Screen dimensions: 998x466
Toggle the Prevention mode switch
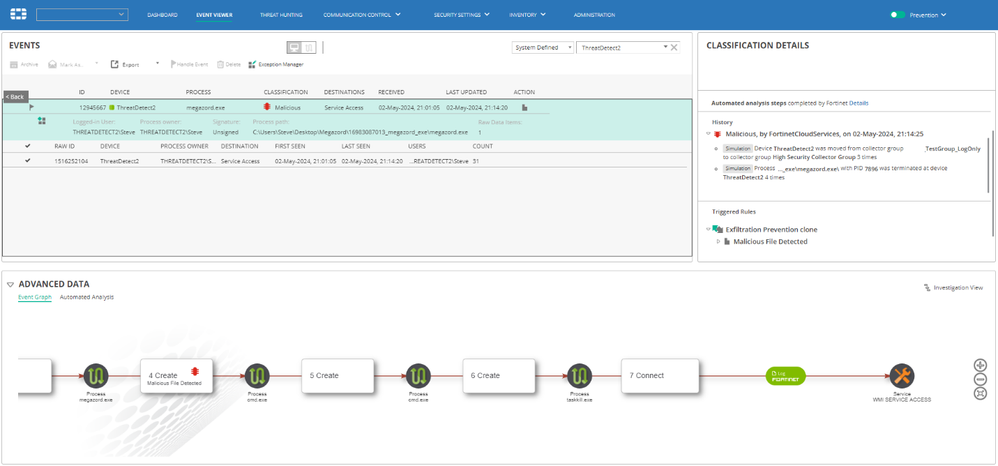point(898,15)
